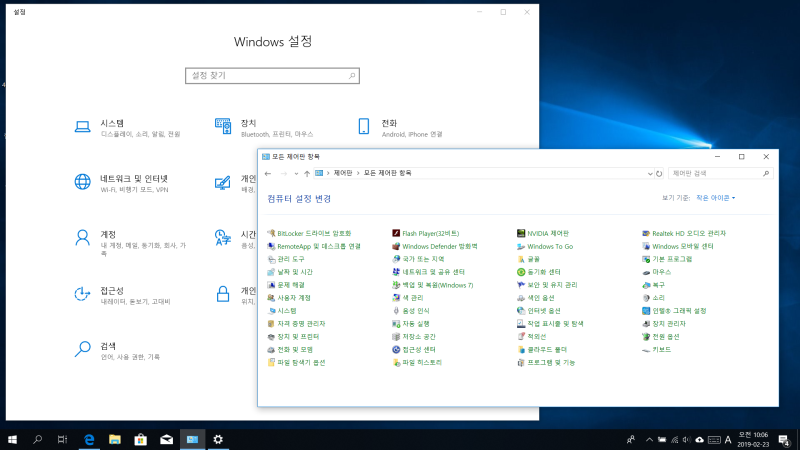The image size is (800, 450).
Task: Open Mail app from taskbar
Action: tap(166, 439)
